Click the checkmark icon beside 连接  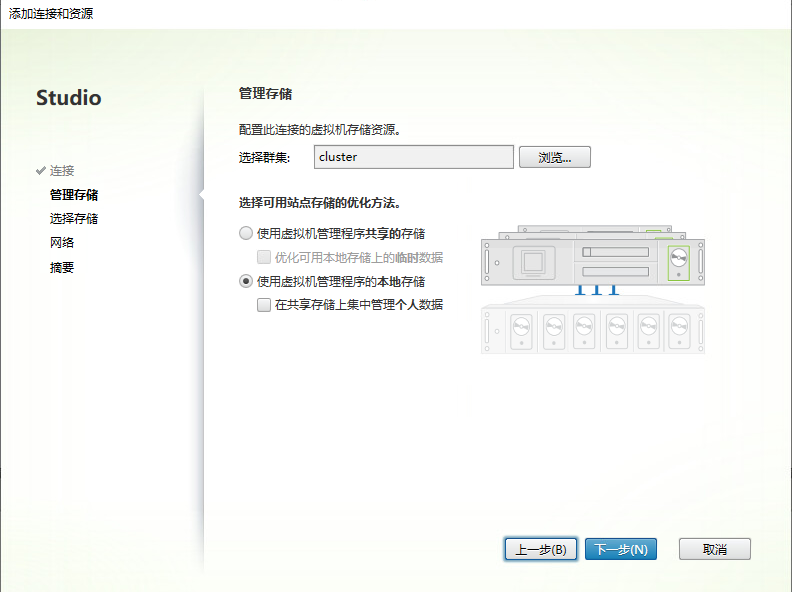(40, 171)
